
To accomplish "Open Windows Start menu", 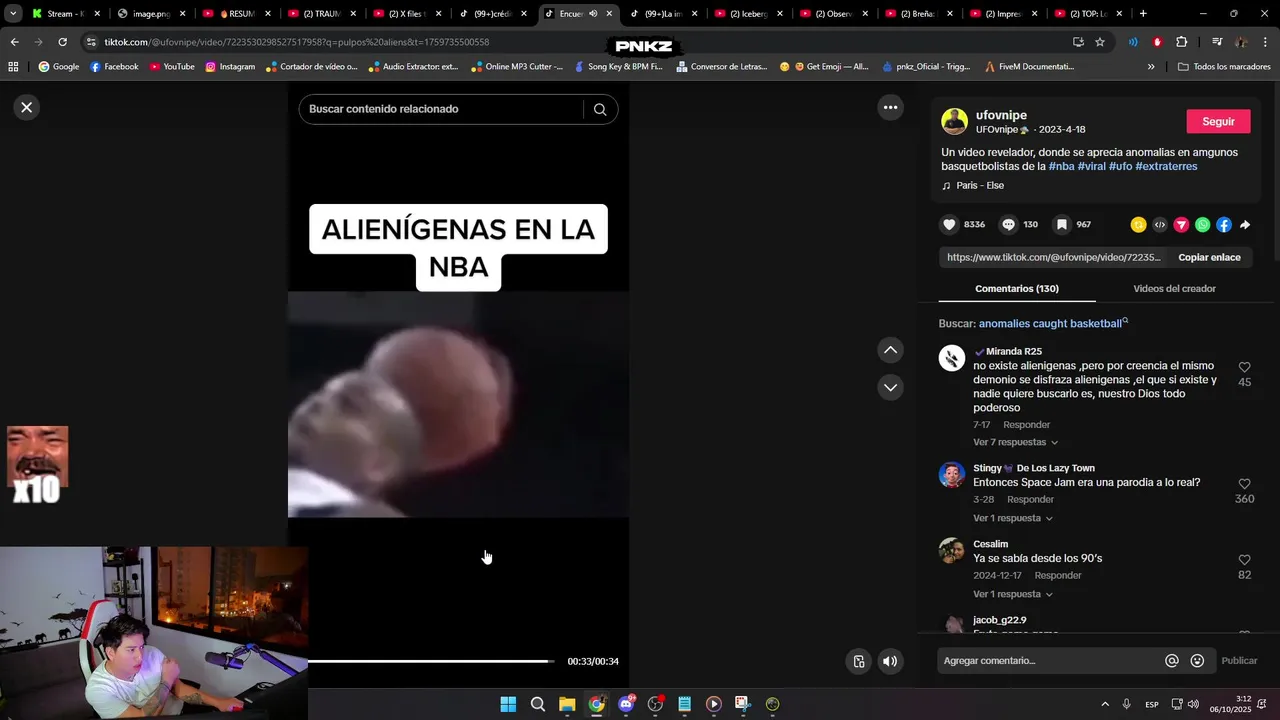I will pos(508,704).
